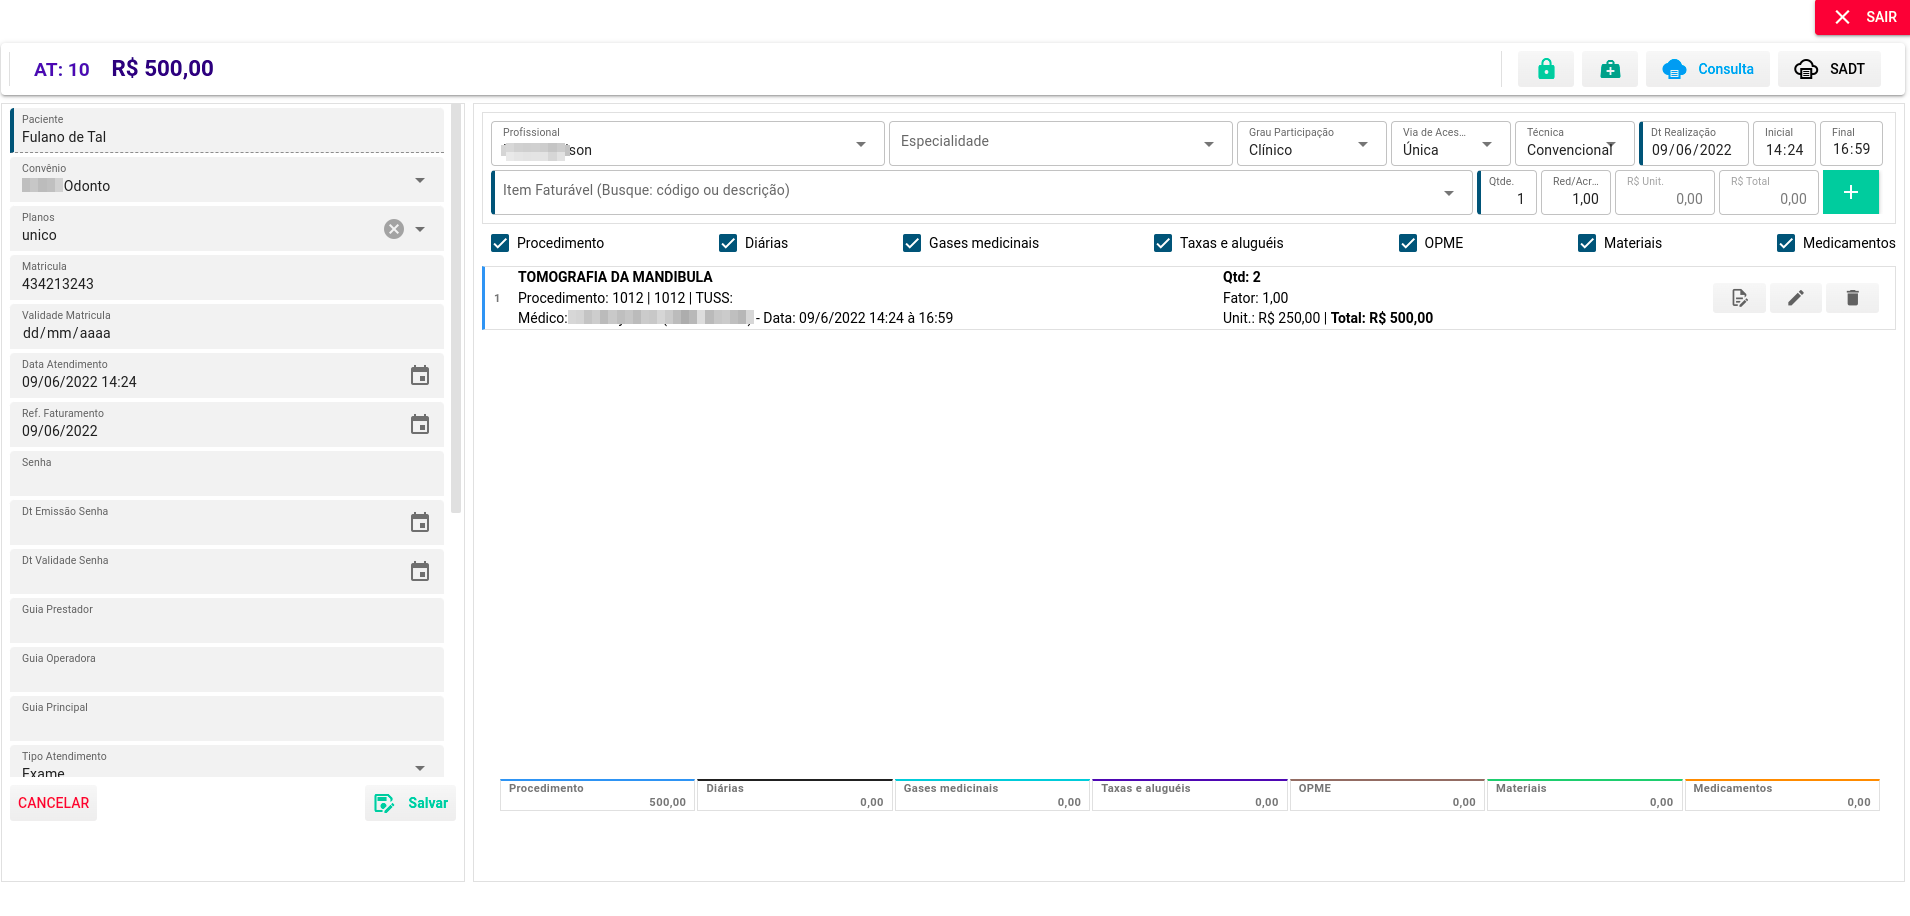Disable the Medicamentos filter checkbox
The width and height of the screenshot is (1910, 916).
(x=1786, y=243)
